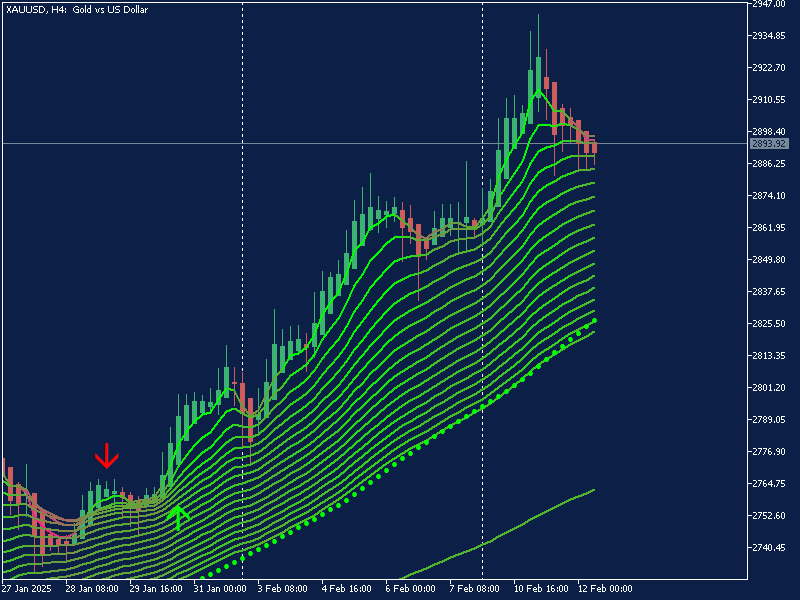Click the time axis label 6 Feb 00:00

tap(411, 589)
